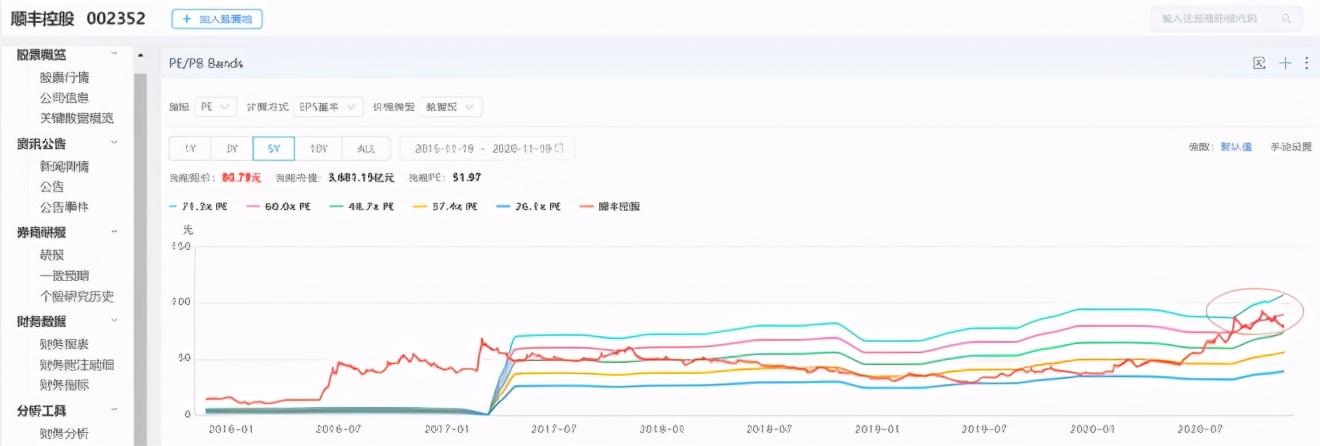Open 财务报表 in the sidebar
The image size is (1320, 446).
point(64,344)
